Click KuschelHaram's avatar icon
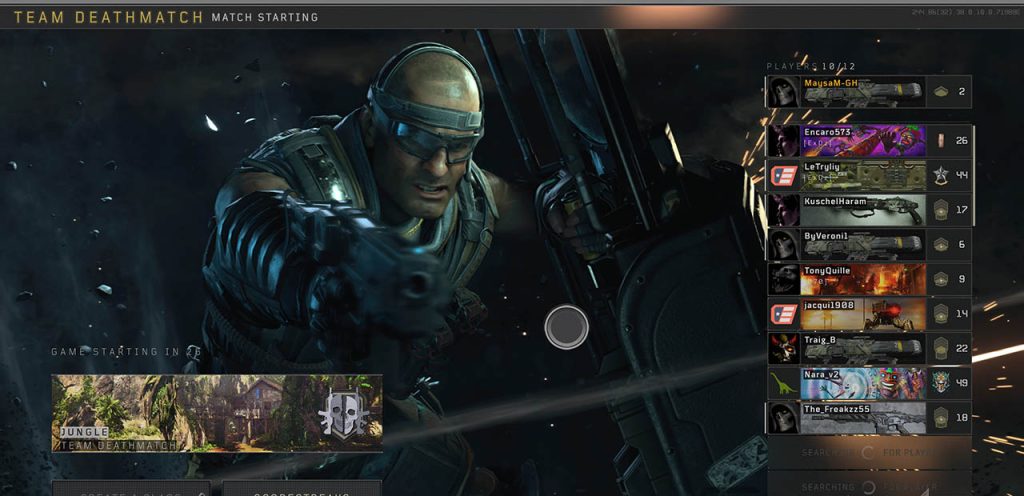Image resolution: width=1024 pixels, height=496 pixels. pos(784,210)
